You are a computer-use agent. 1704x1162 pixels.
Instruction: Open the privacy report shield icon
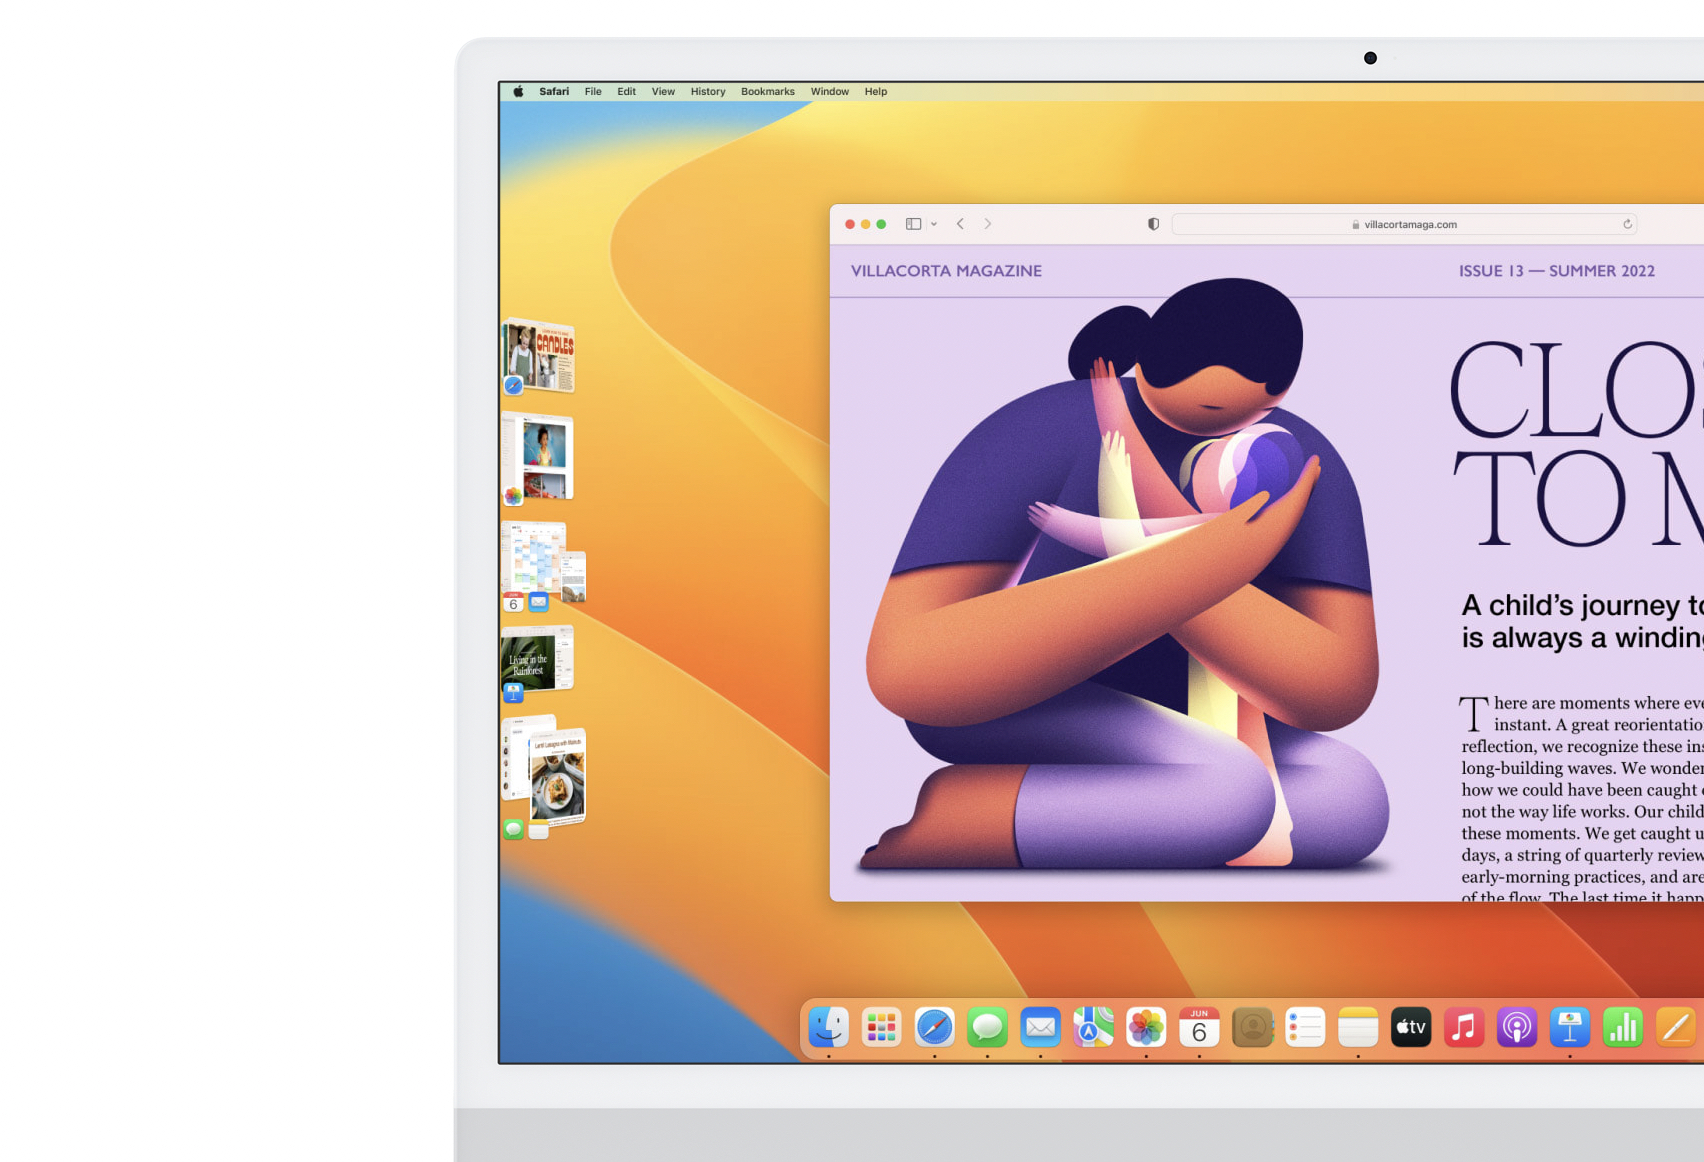coord(1153,224)
